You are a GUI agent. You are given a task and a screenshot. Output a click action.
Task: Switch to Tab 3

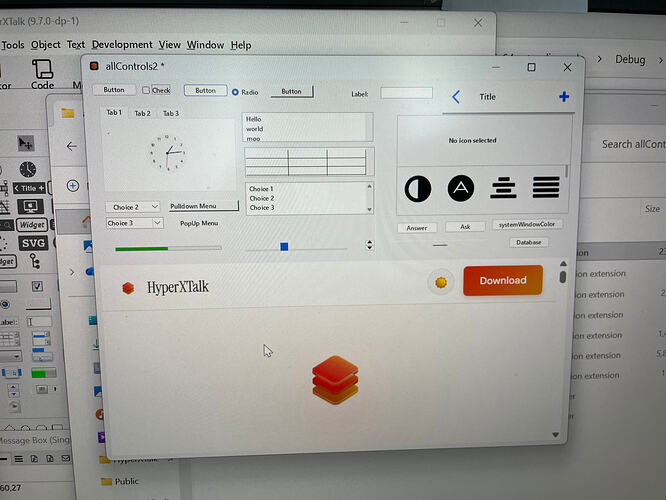[171, 113]
